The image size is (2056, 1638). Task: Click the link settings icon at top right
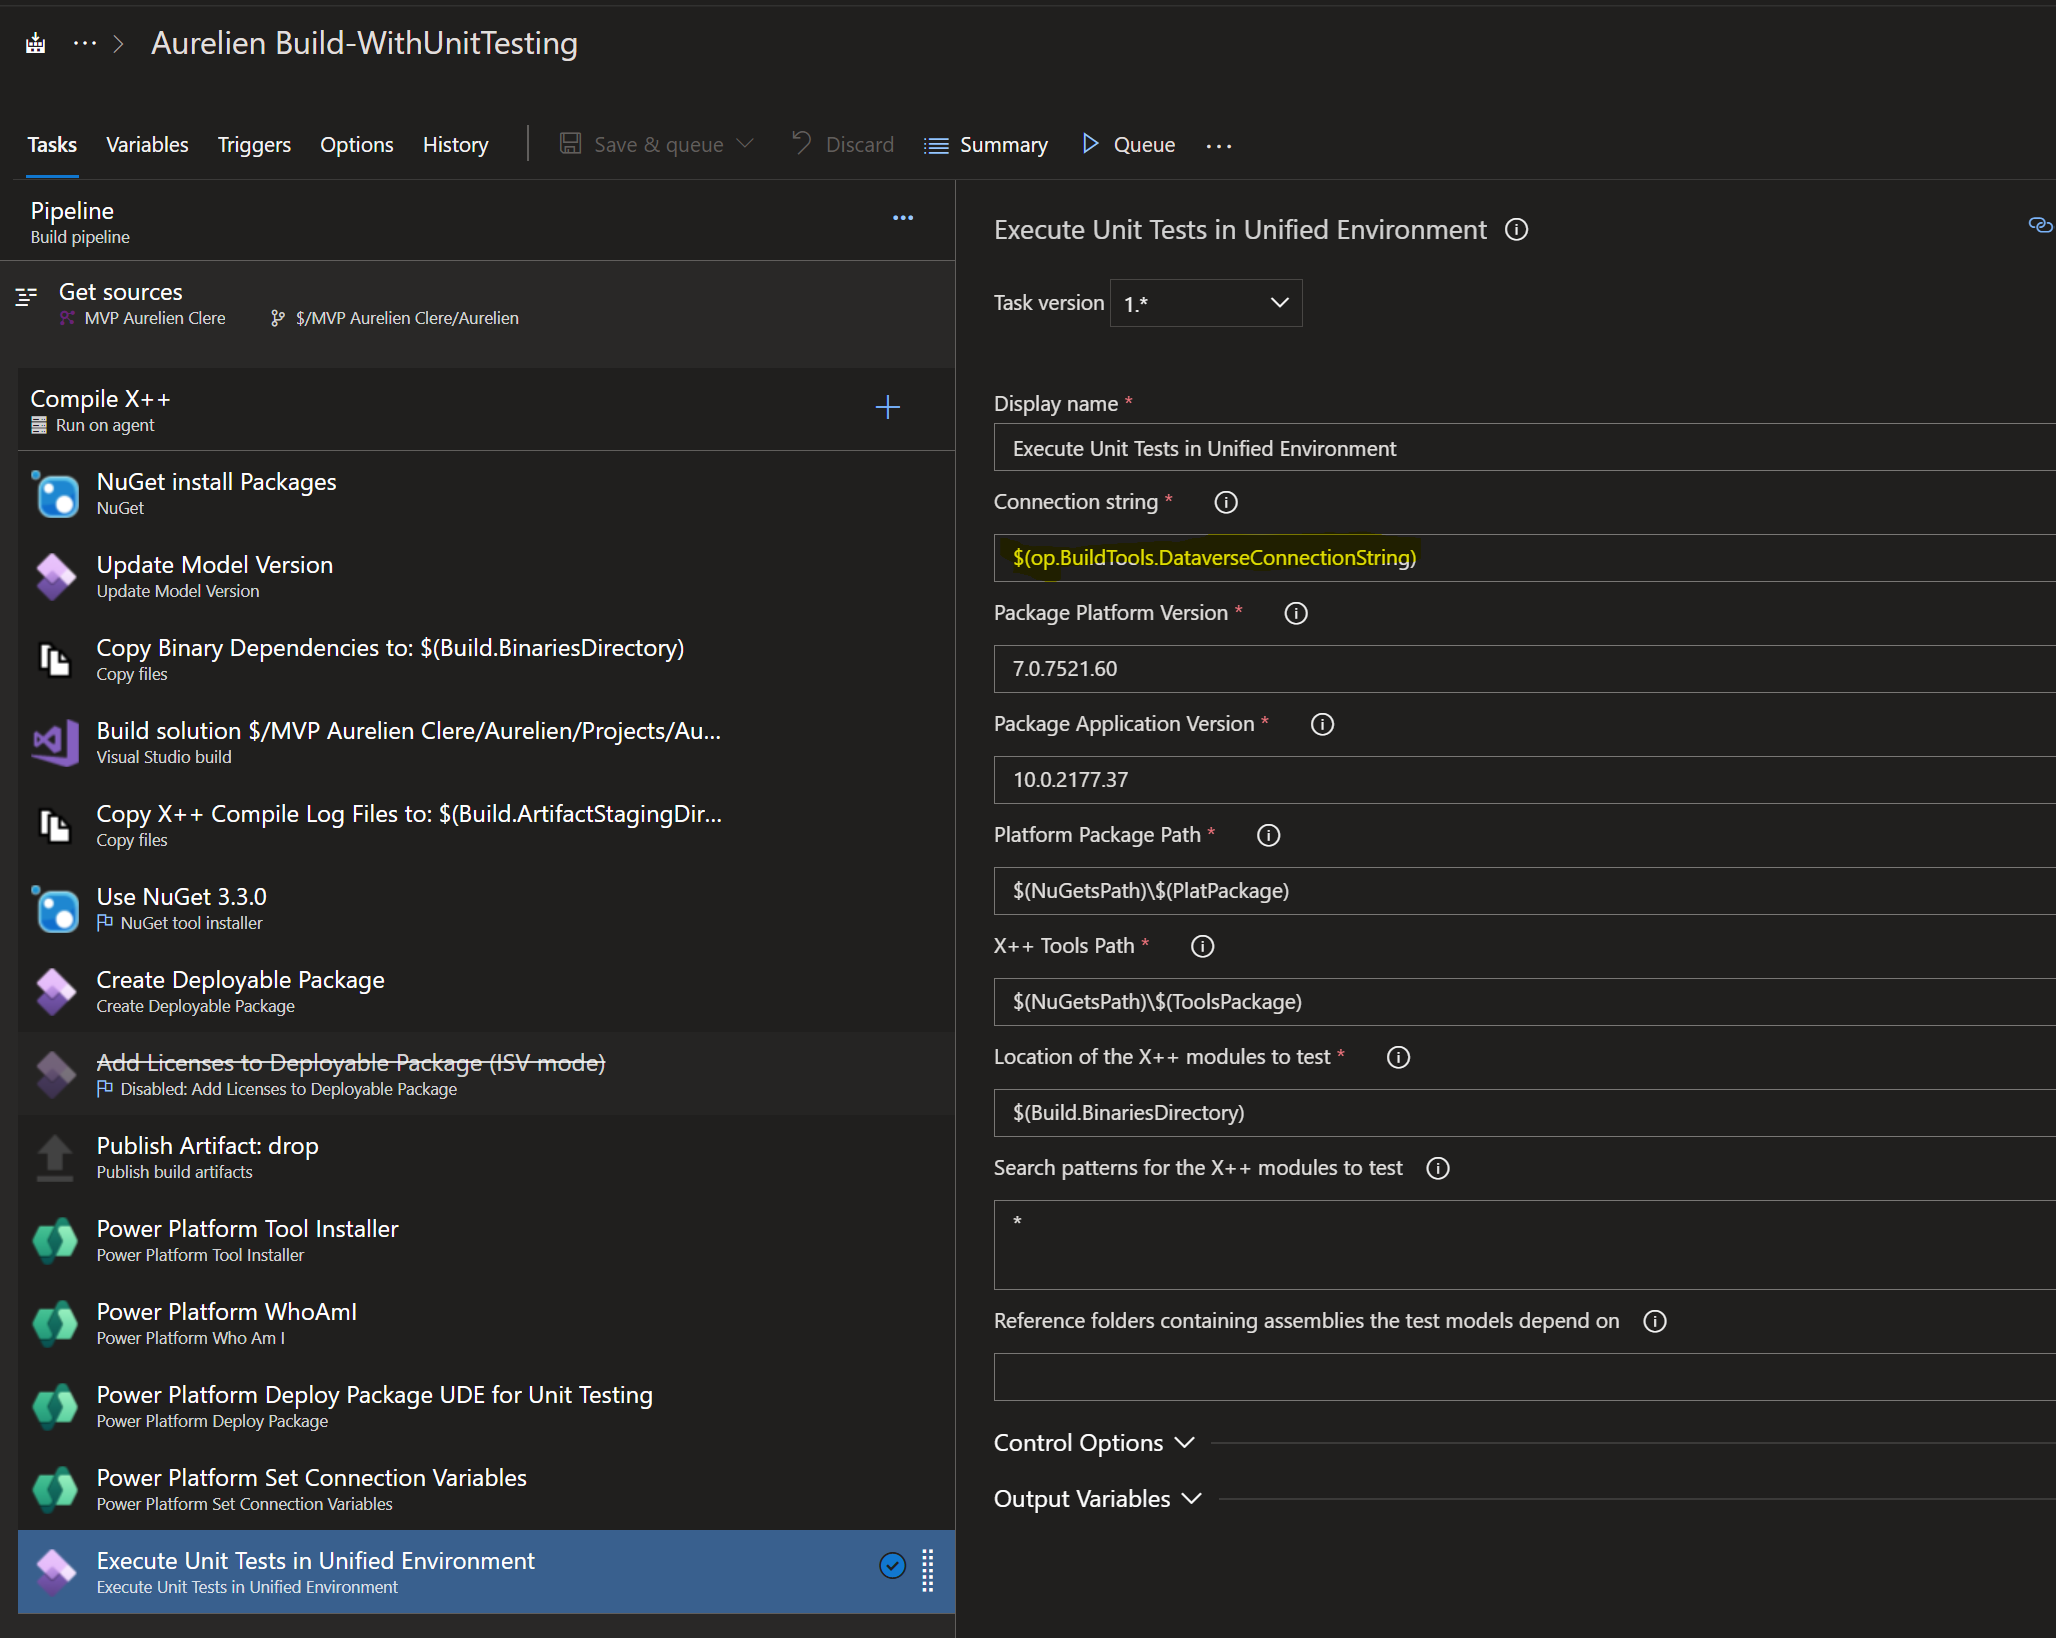pyautogui.click(x=2040, y=225)
